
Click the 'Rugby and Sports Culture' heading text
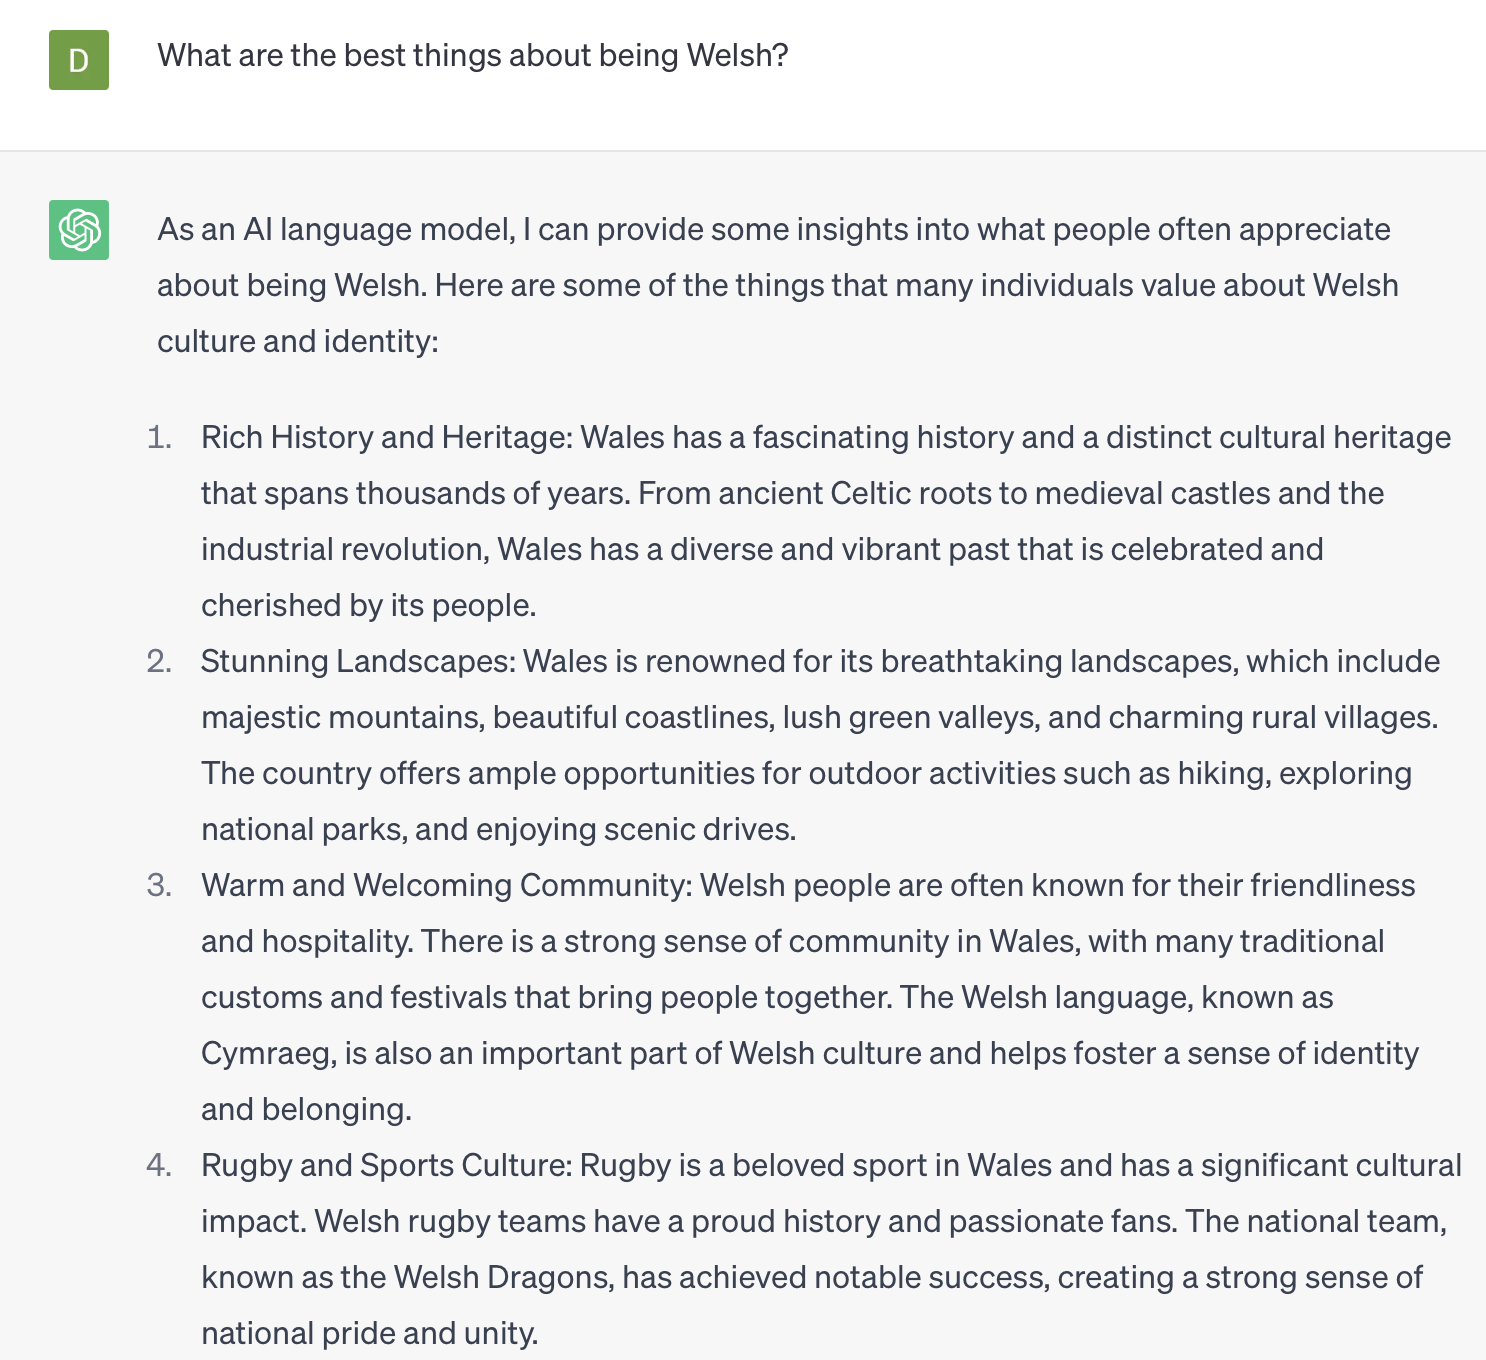(x=386, y=1165)
